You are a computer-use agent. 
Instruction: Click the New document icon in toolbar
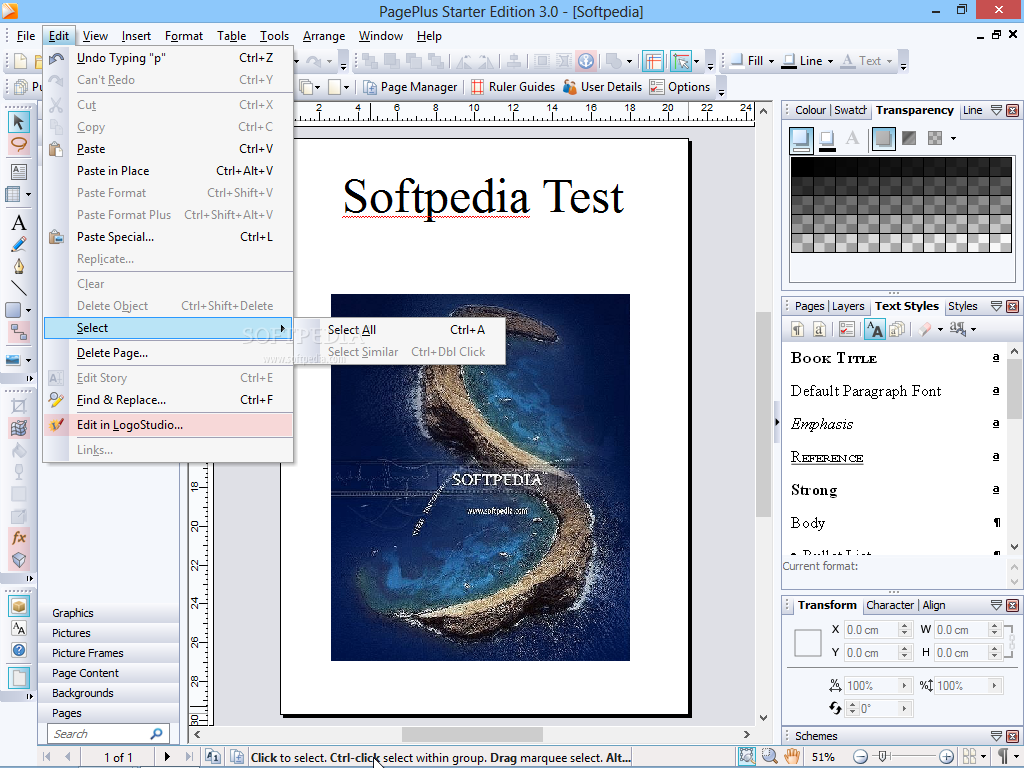20,61
